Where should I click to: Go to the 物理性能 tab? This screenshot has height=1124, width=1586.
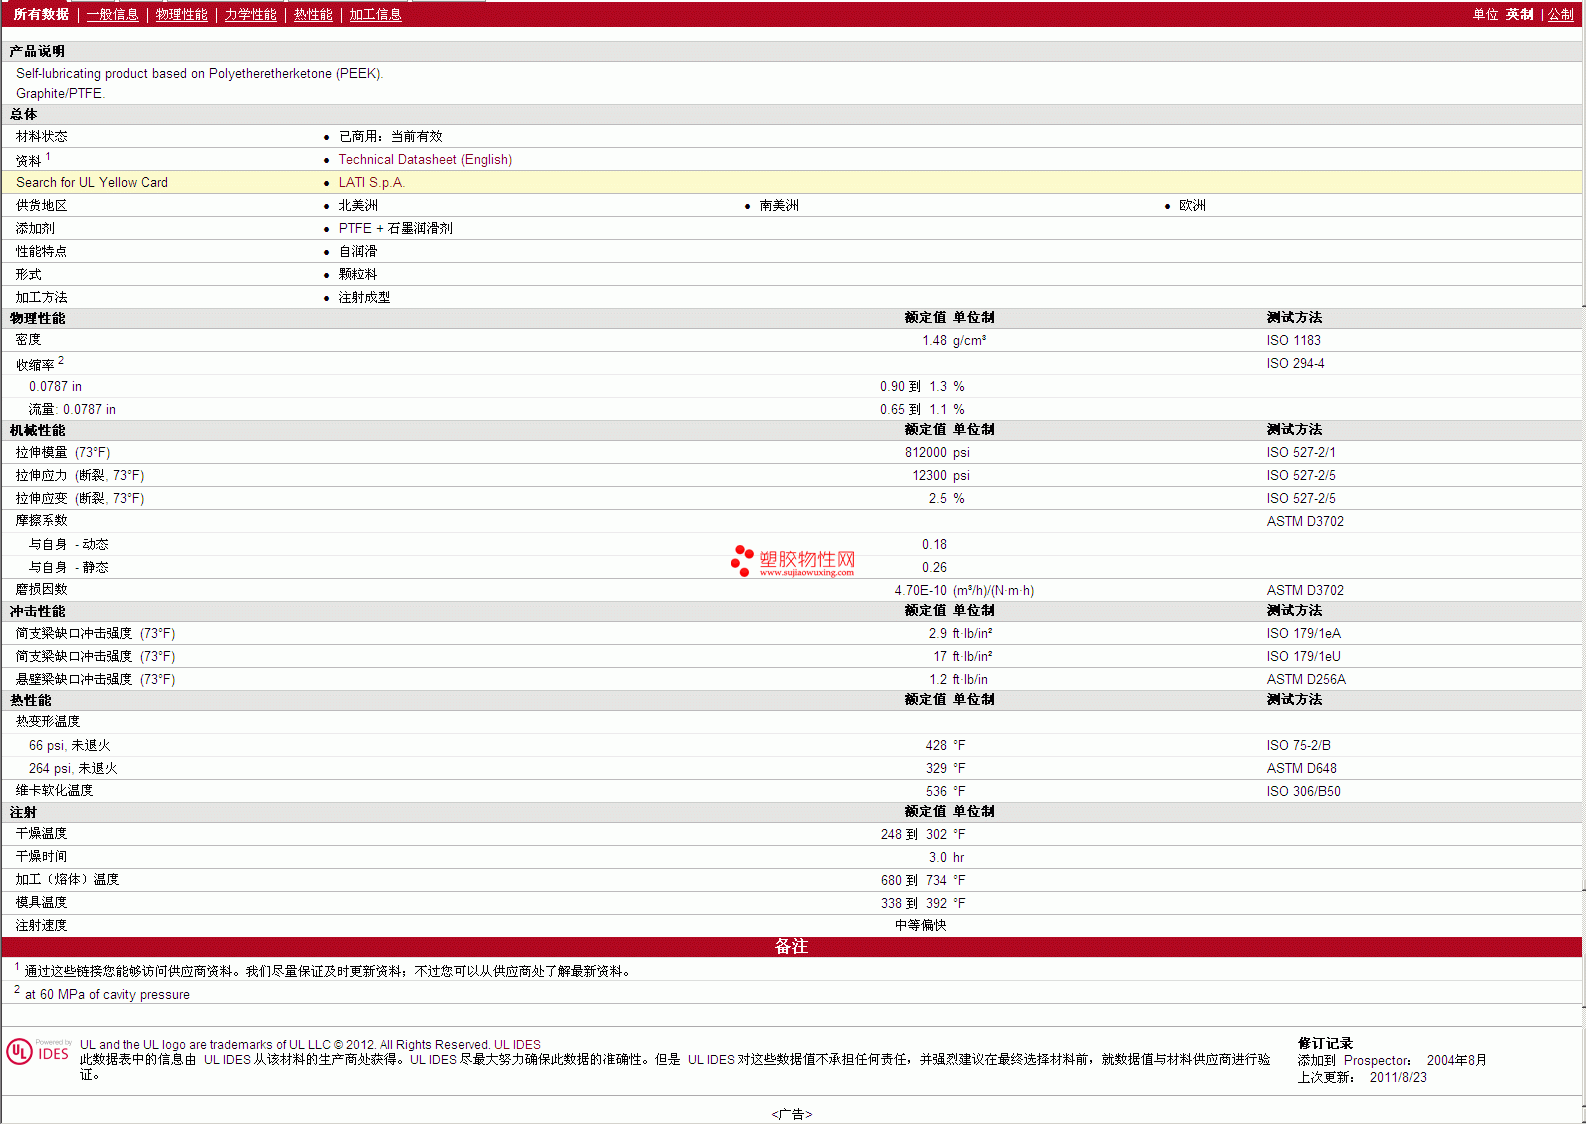[x=181, y=14]
